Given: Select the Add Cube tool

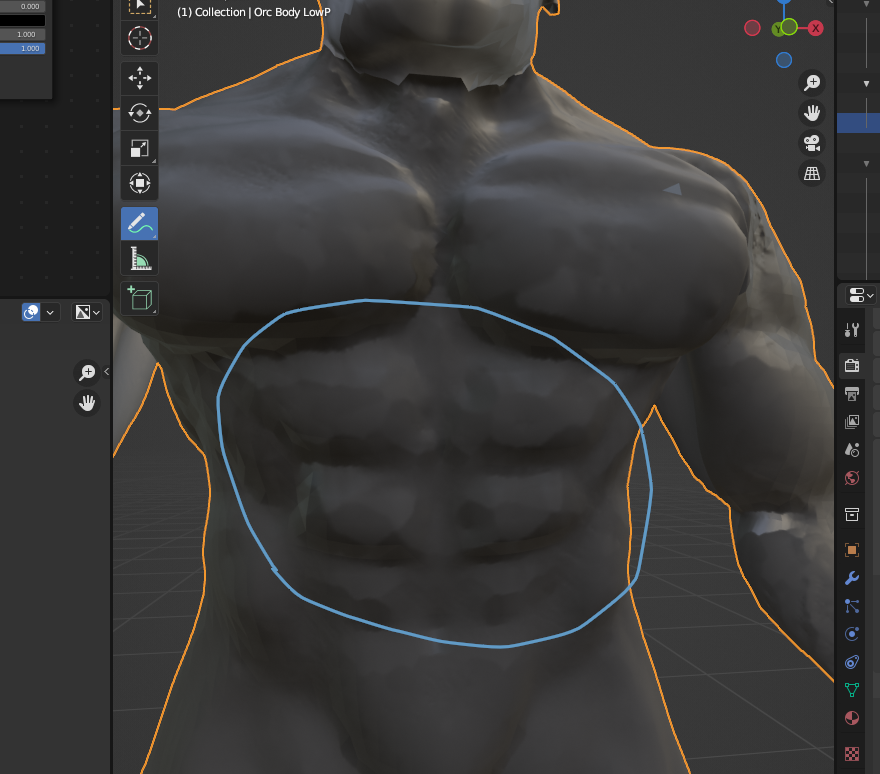Looking at the screenshot, I should (139, 297).
